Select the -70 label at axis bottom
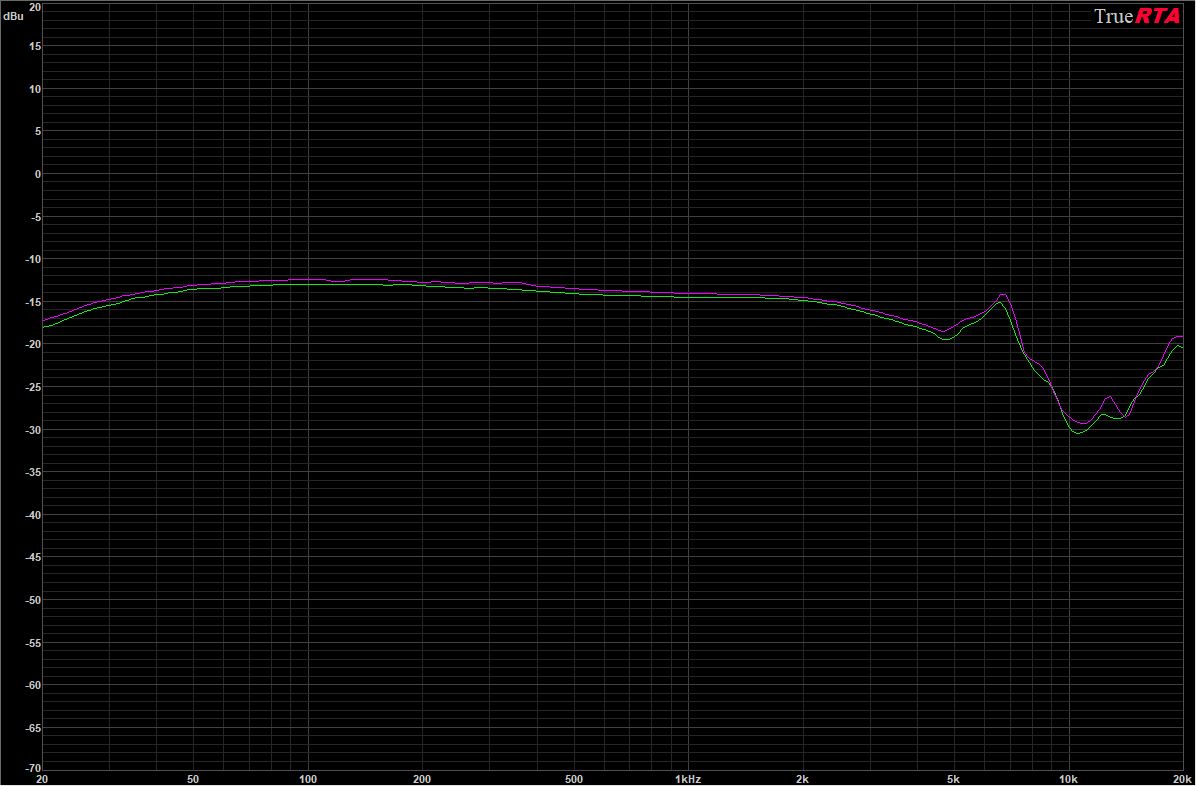1196x786 pixels. (x=33, y=768)
